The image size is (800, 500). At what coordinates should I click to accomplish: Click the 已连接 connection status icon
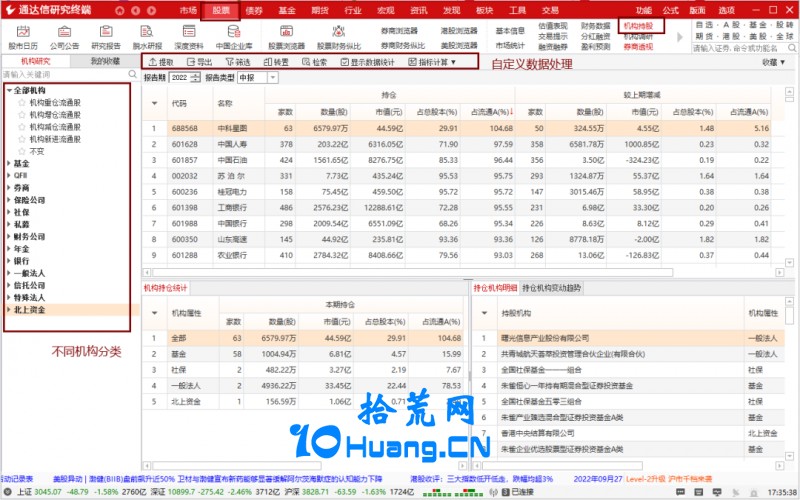[506, 492]
